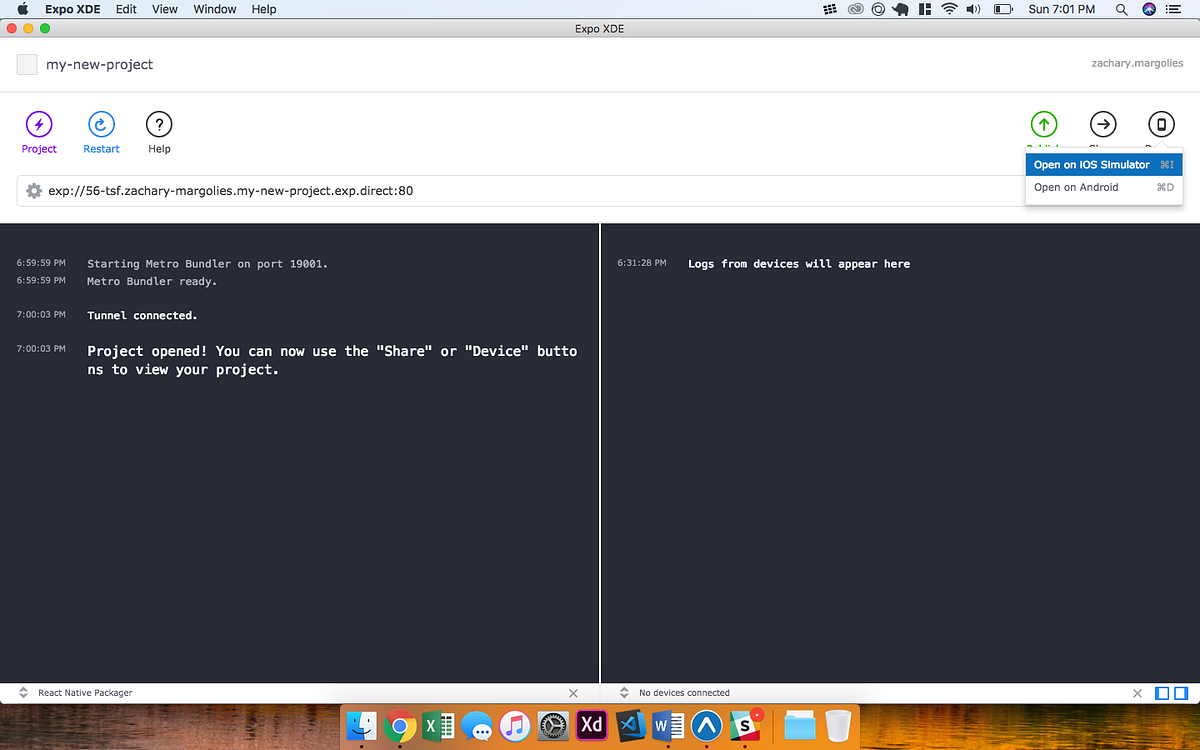Open the Trash in the dock
The height and width of the screenshot is (750, 1200).
click(x=838, y=725)
